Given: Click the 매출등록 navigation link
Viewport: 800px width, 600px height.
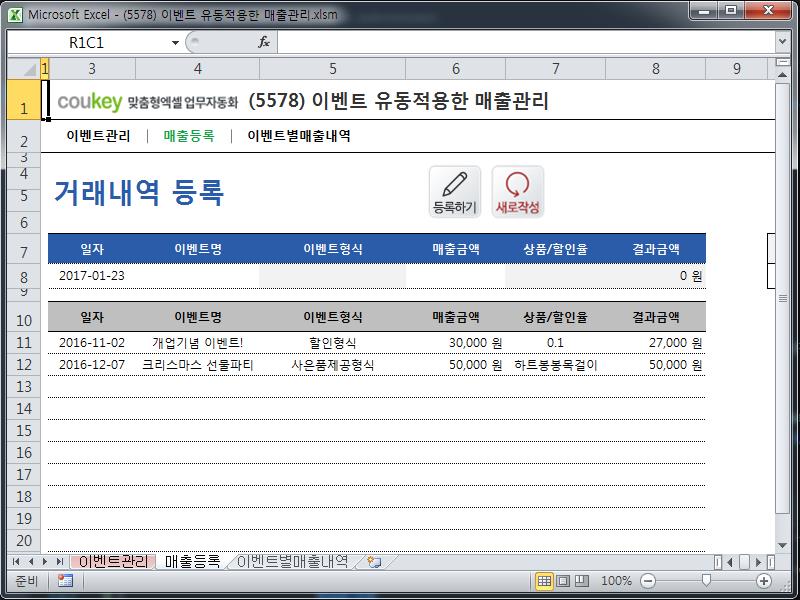Looking at the screenshot, I should pos(189,136).
